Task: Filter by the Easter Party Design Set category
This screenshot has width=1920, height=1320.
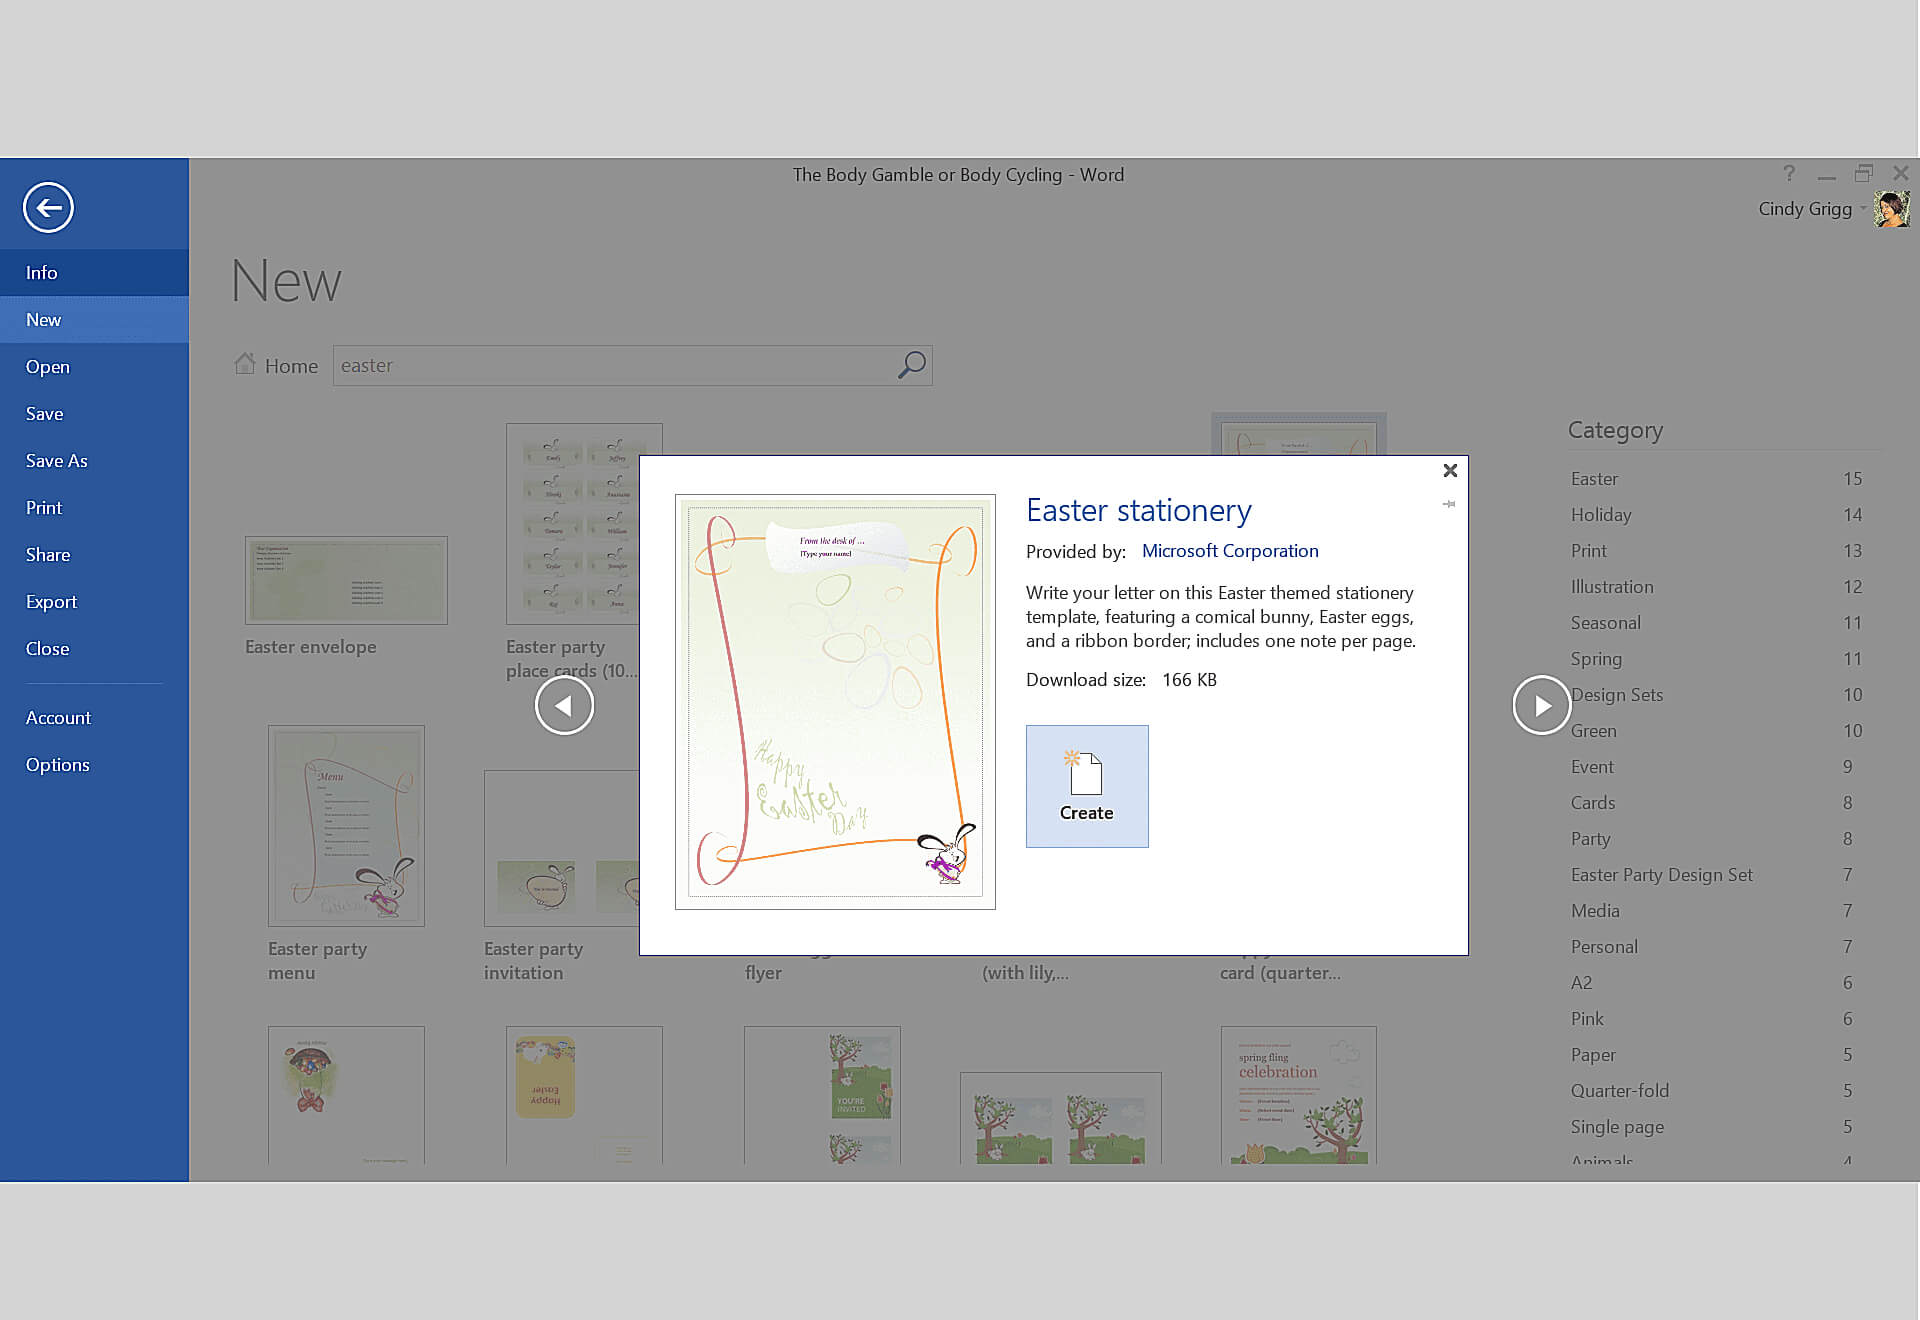Action: click(1661, 875)
